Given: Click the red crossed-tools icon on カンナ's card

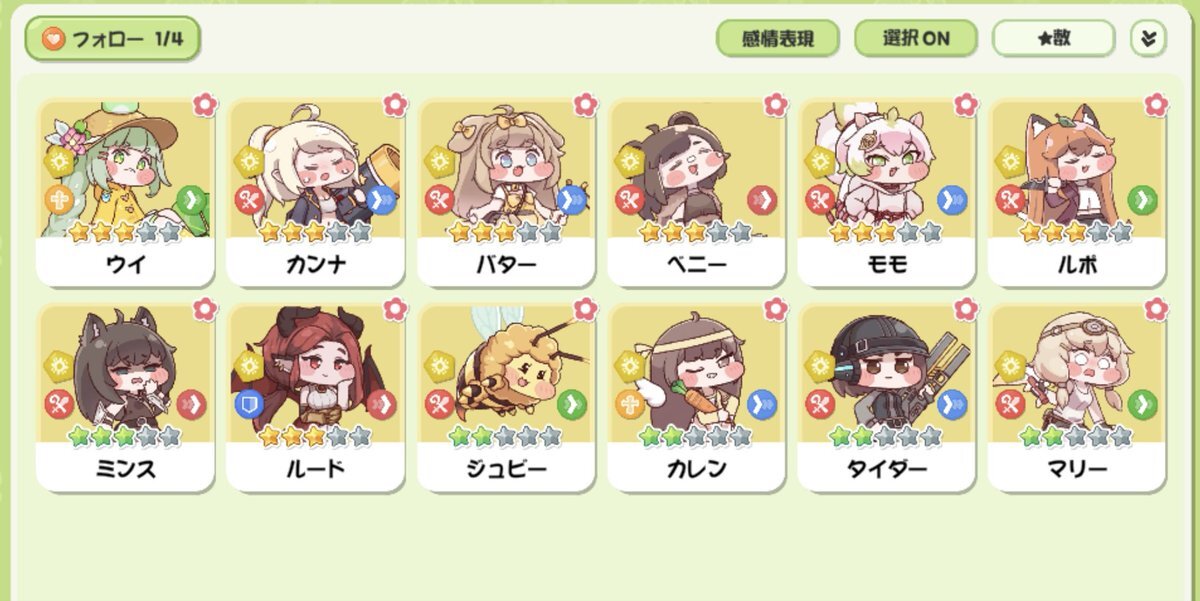Looking at the screenshot, I should (x=248, y=199).
